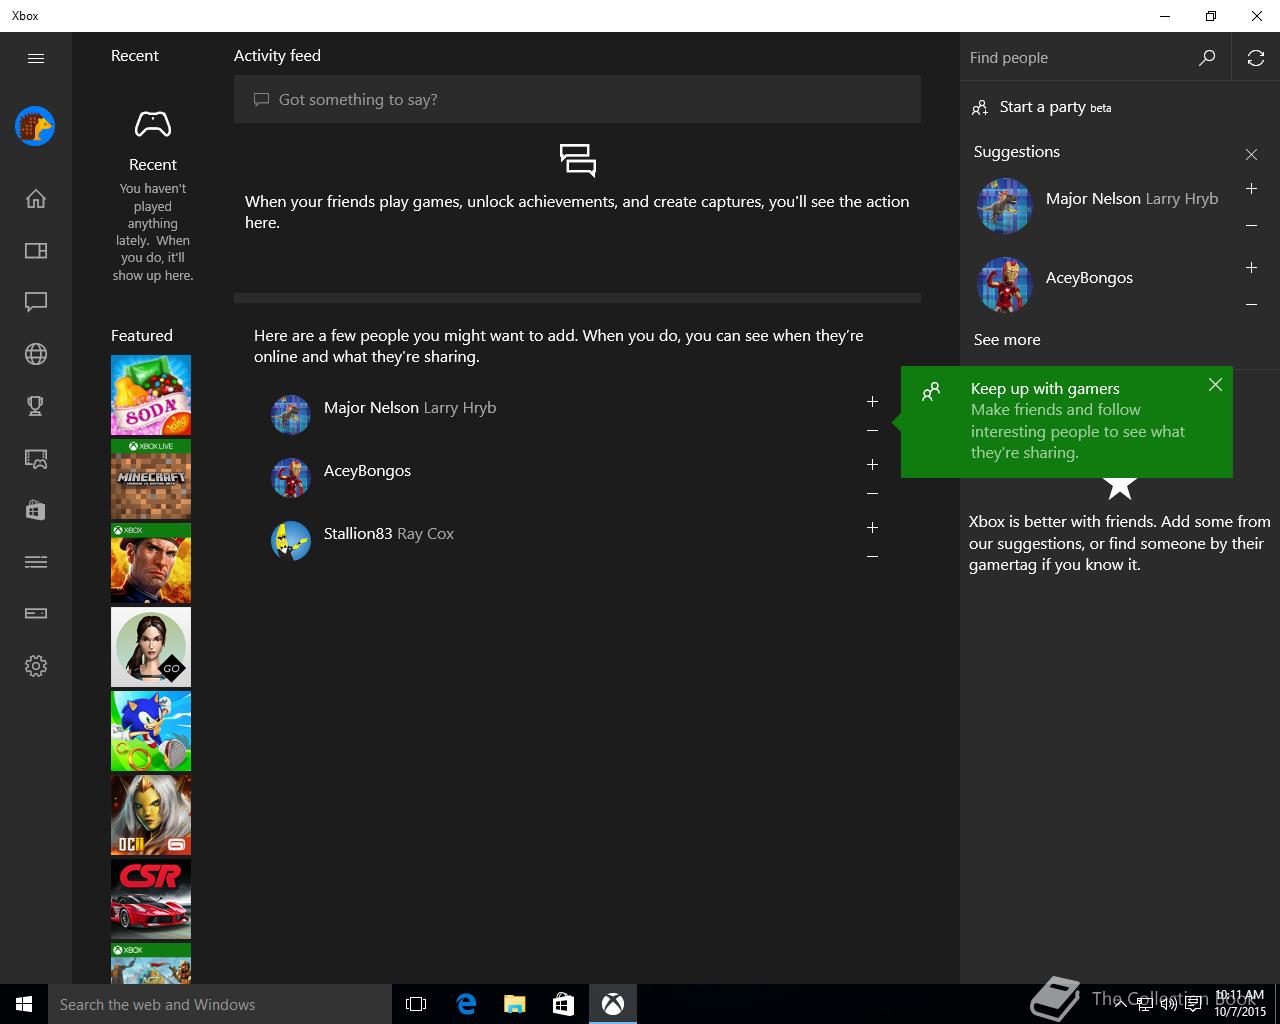This screenshot has height=1024, width=1280.
Task: Open Candy Crush Soda featured tile
Action: coord(151,395)
